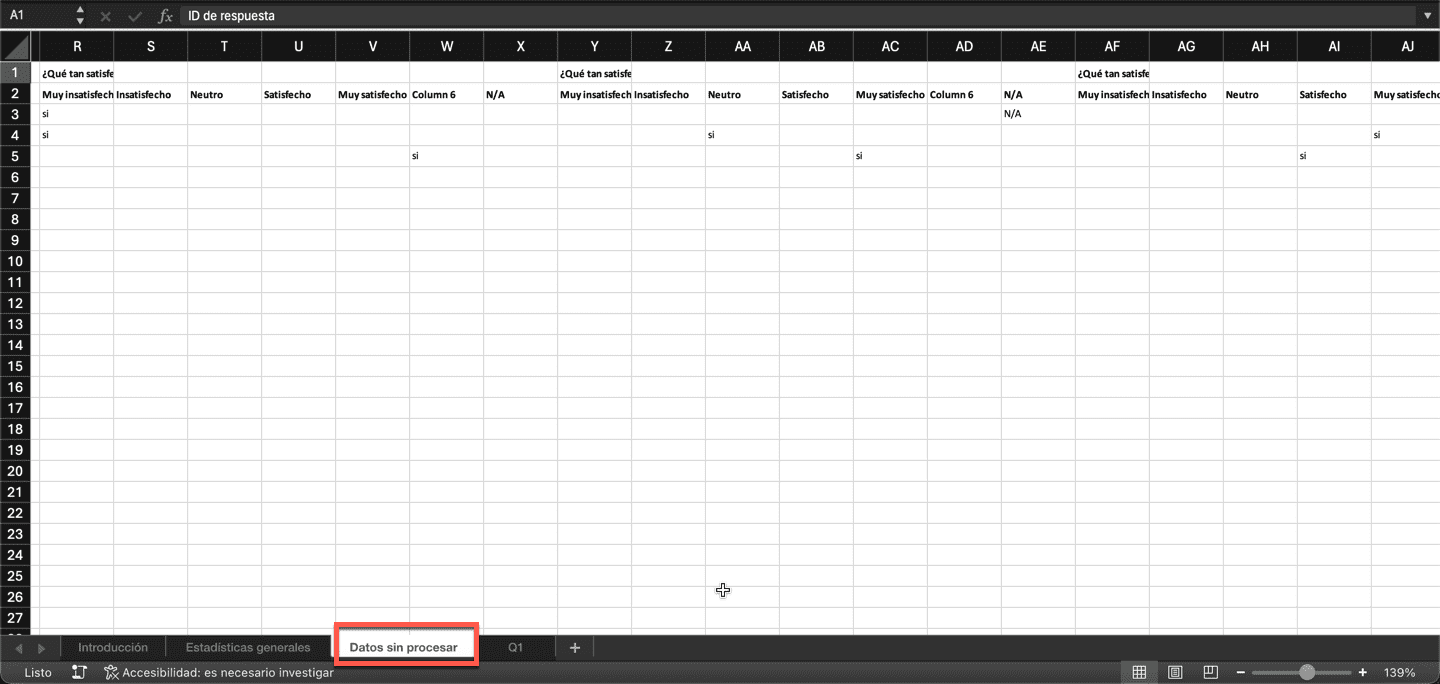Select row 27 header
Screen dimensions: 1440x684
16,618
